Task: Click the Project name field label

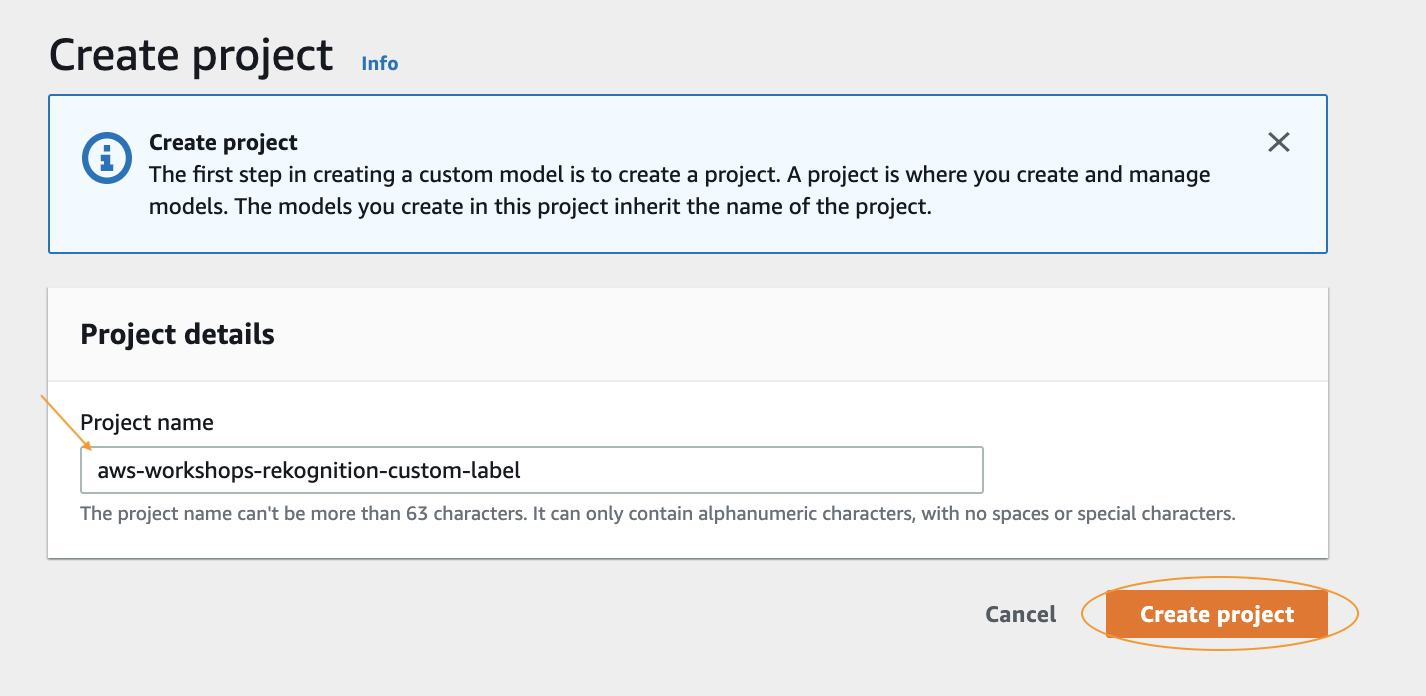Action: (147, 422)
